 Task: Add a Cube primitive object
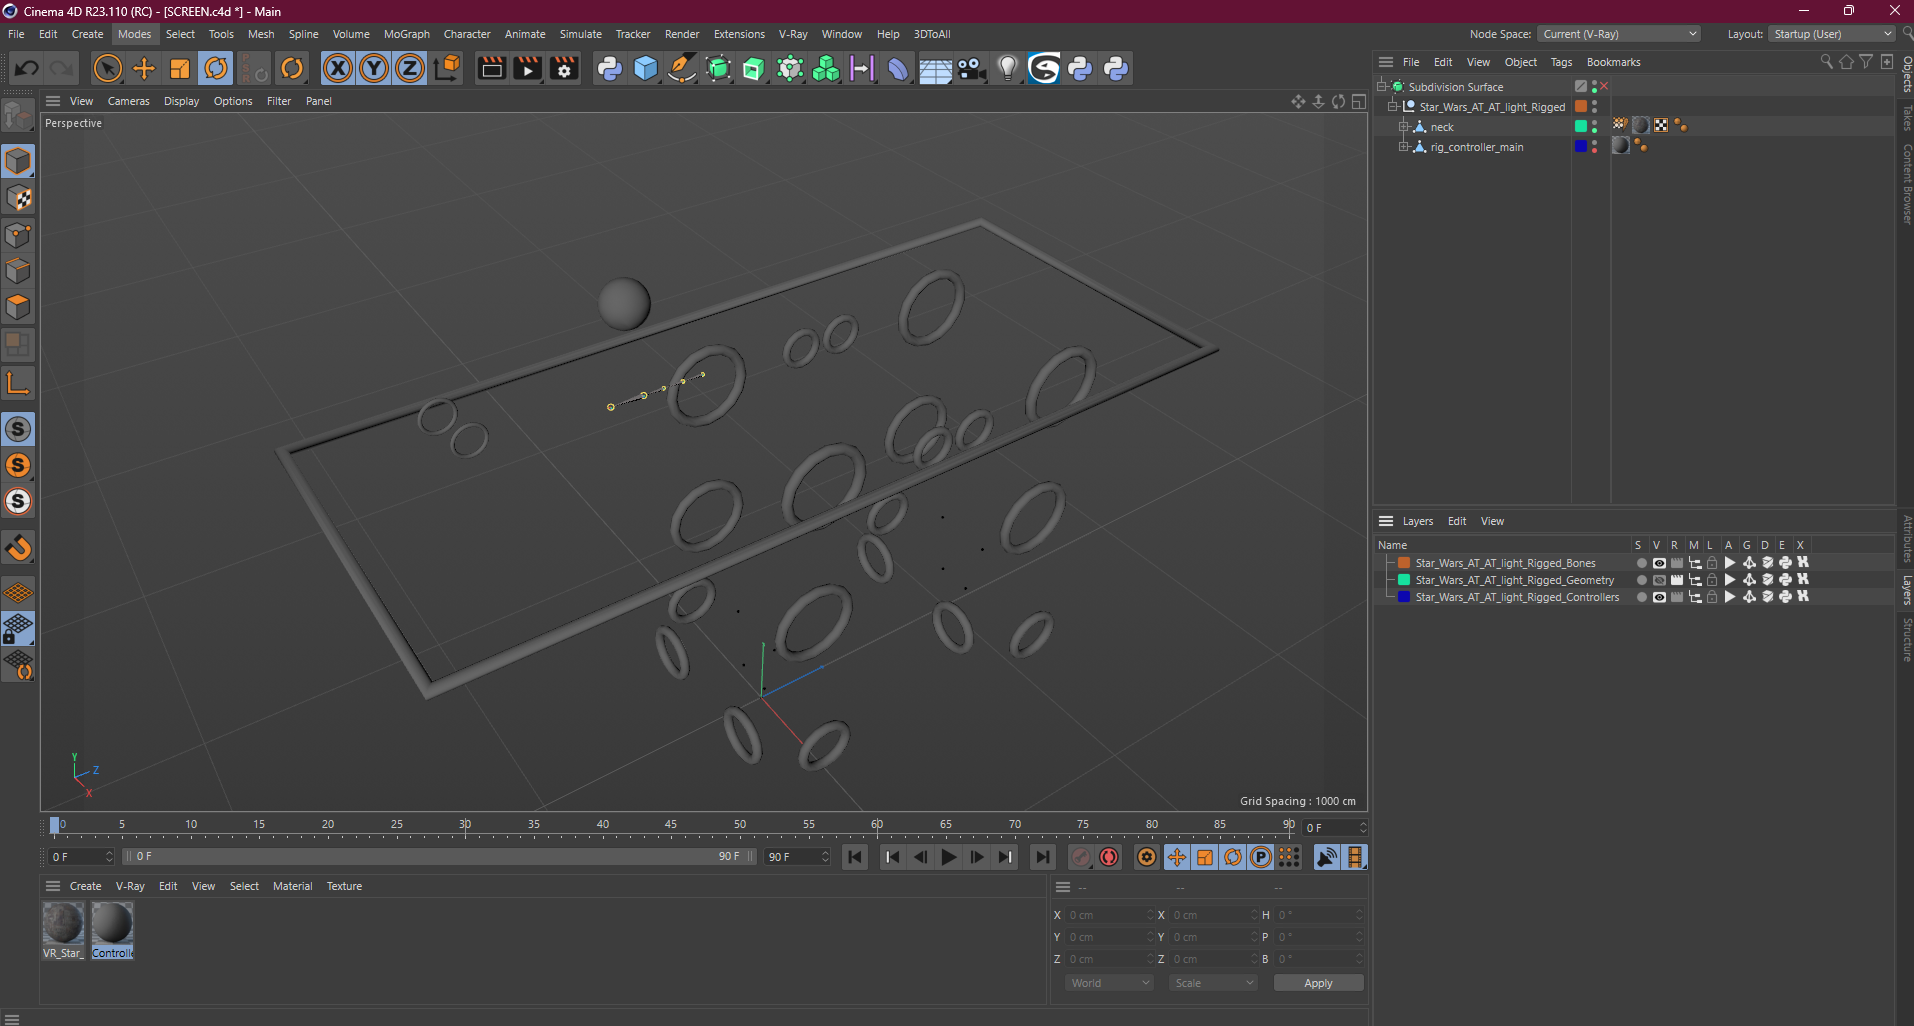click(x=646, y=68)
